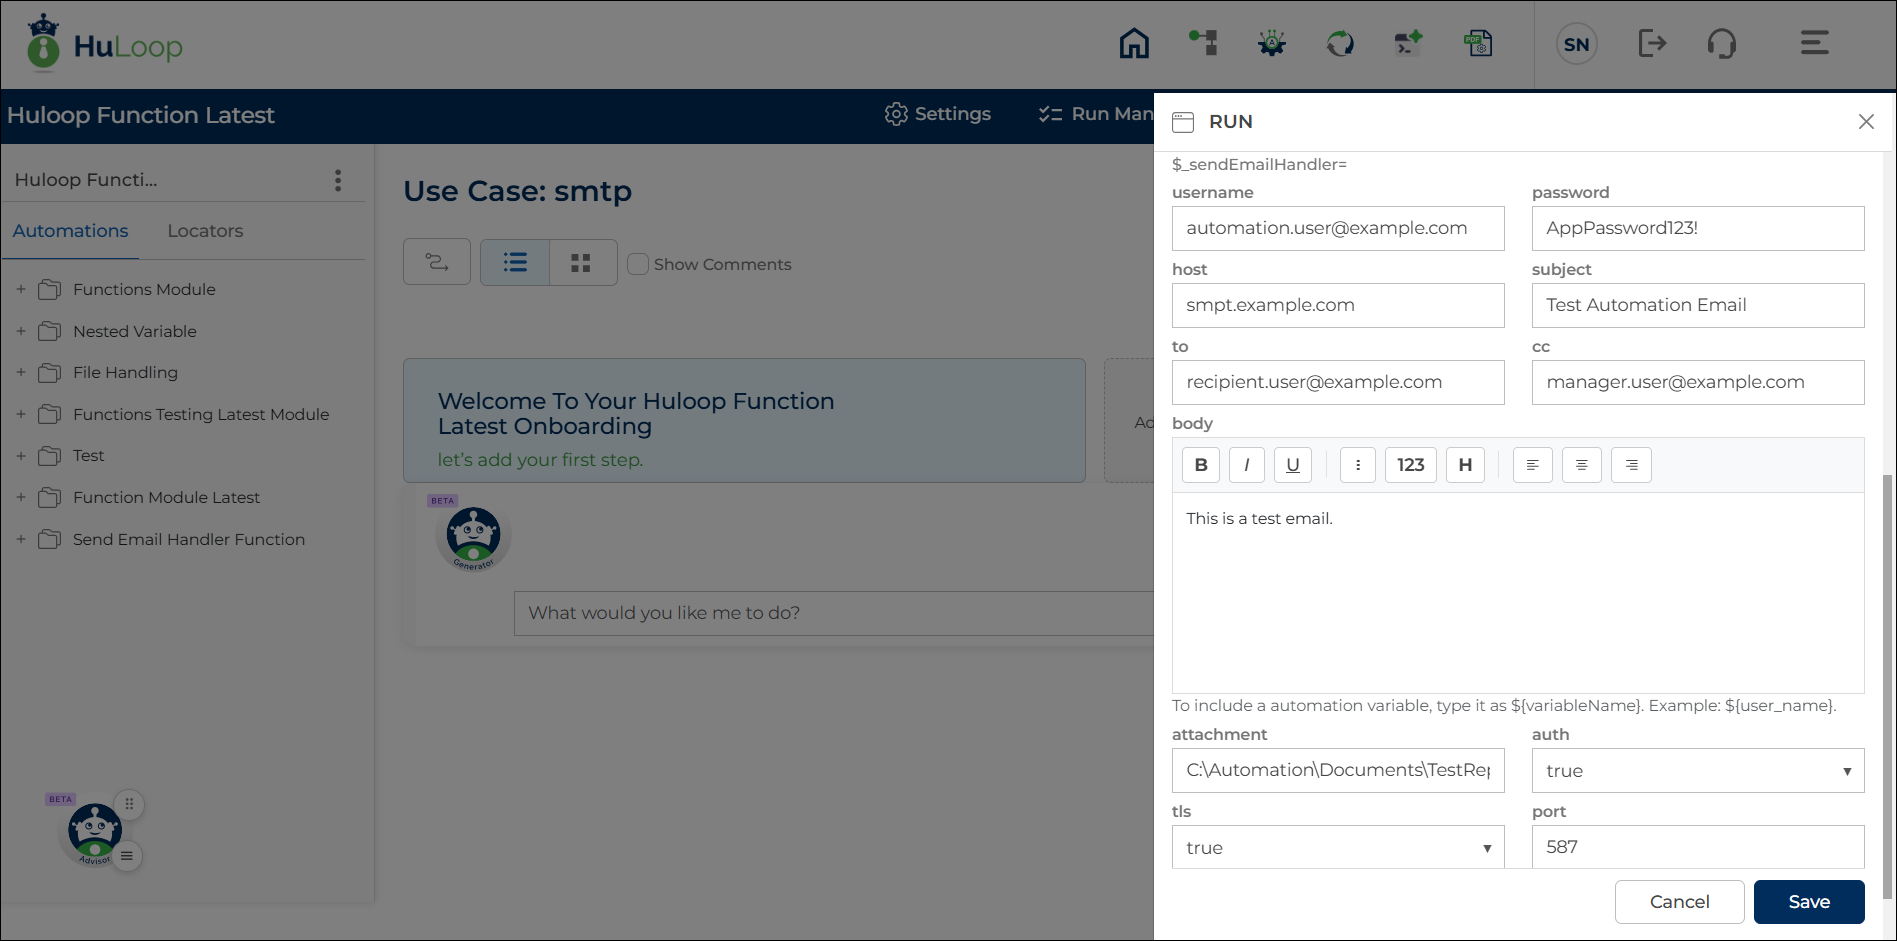The width and height of the screenshot is (1897, 941).
Task: Click the 'What would you like me to do?' box
Action: pos(834,613)
